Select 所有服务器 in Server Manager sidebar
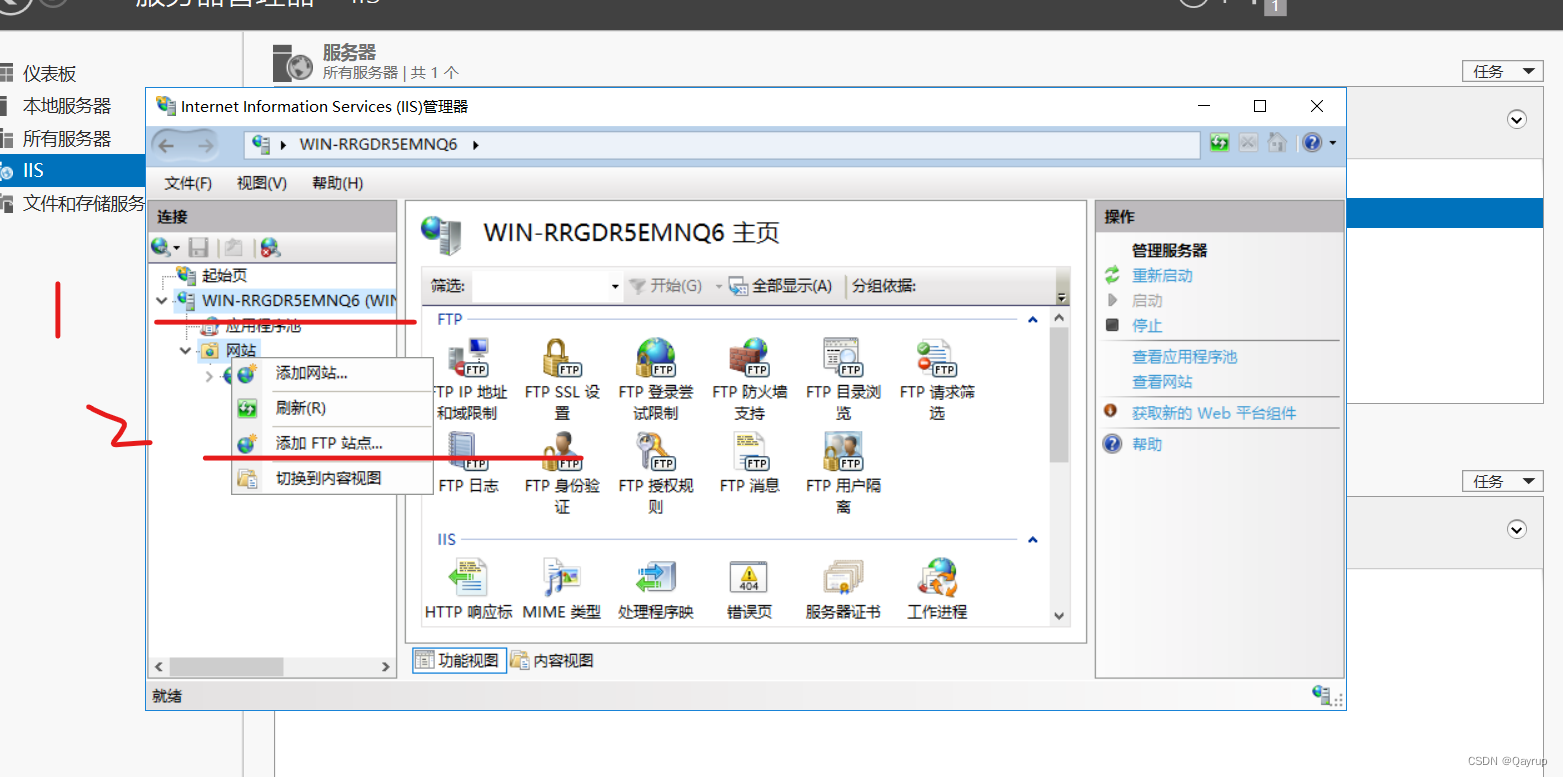Screen dimensions: 1563x777 pyautogui.click(x=67, y=138)
